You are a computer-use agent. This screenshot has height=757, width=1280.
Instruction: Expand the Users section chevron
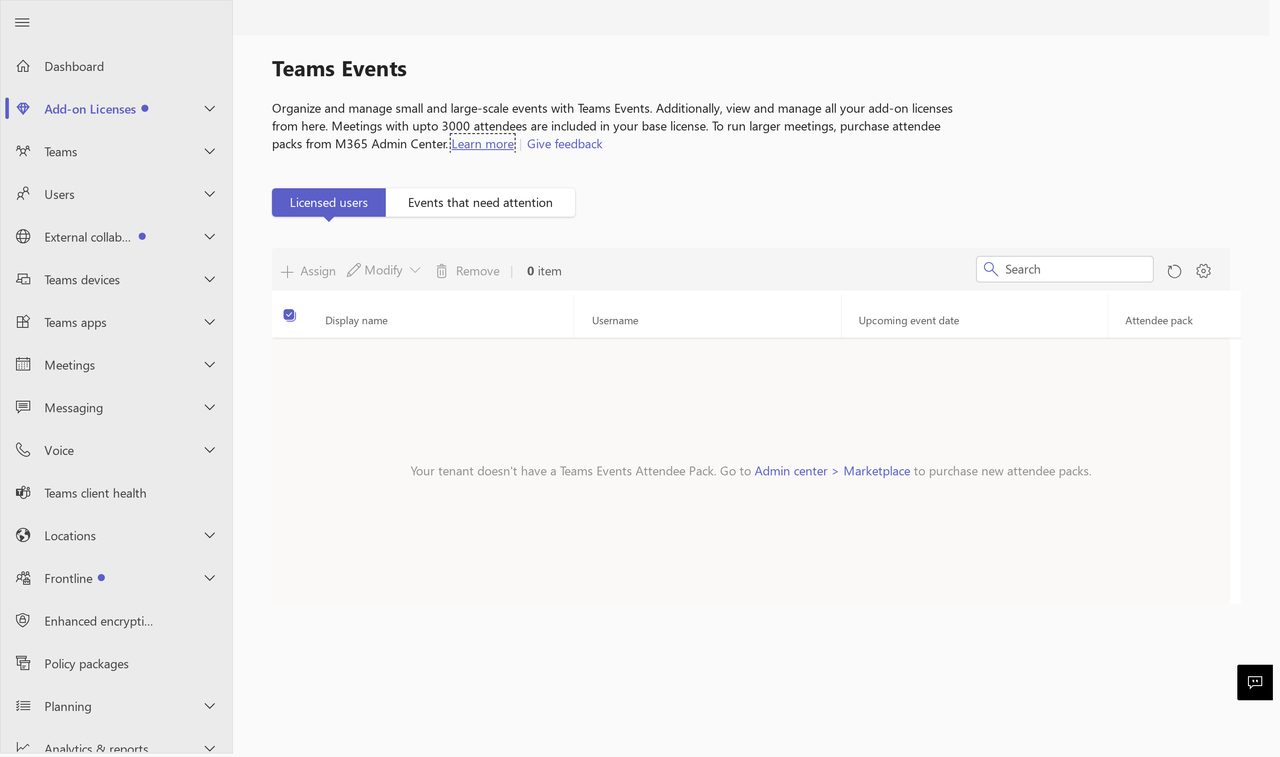210,194
